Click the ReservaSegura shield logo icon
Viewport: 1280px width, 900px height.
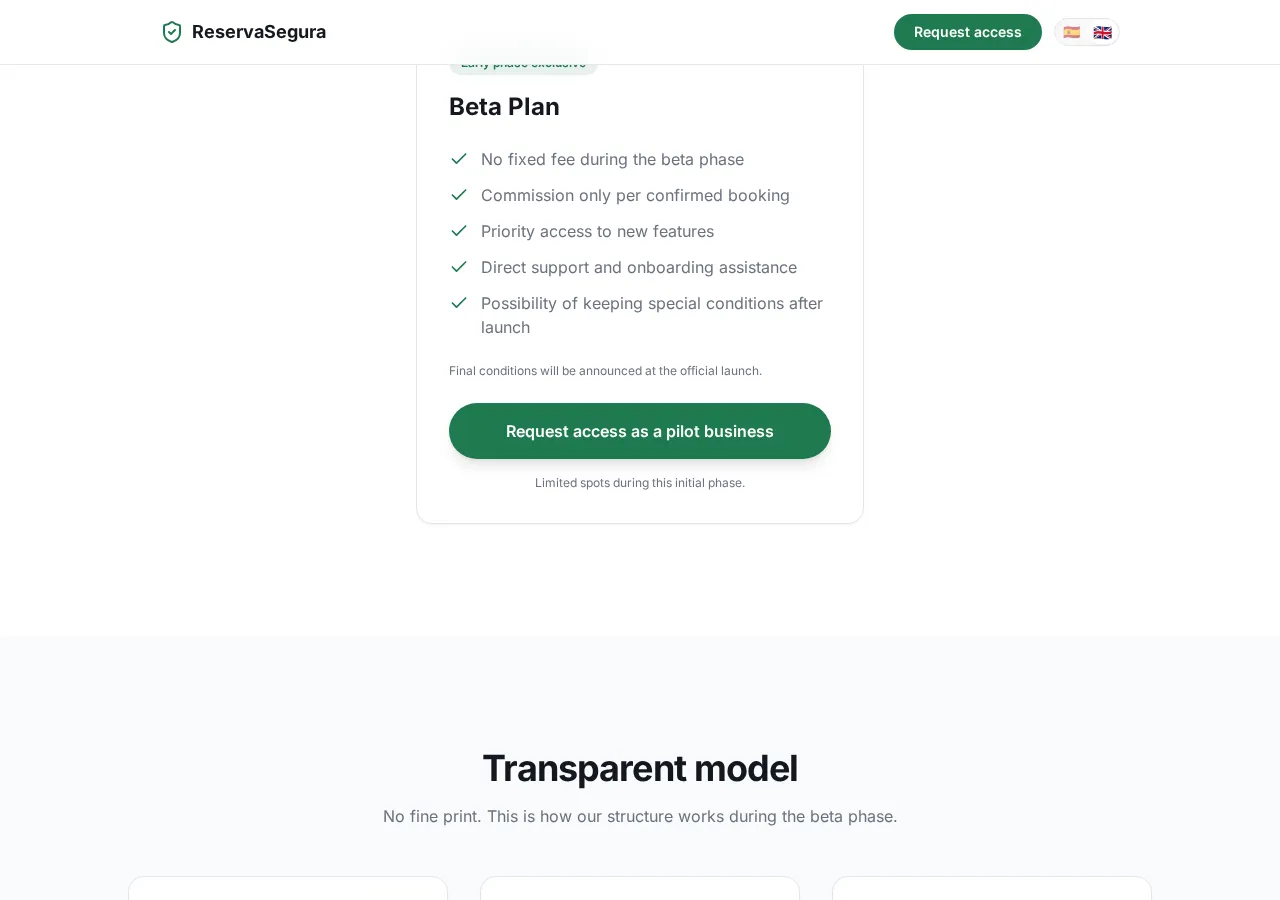[171, 32]
